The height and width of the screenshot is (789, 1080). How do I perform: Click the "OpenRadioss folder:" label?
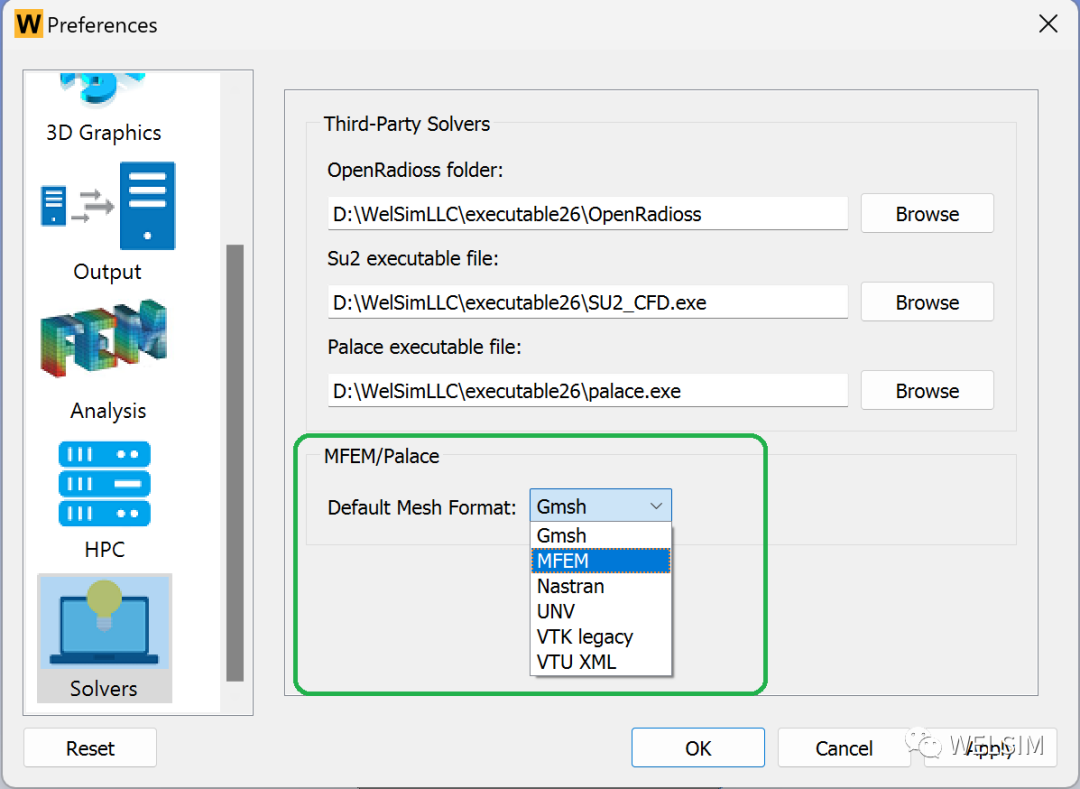pyautogui.click(x=415, y=170)
